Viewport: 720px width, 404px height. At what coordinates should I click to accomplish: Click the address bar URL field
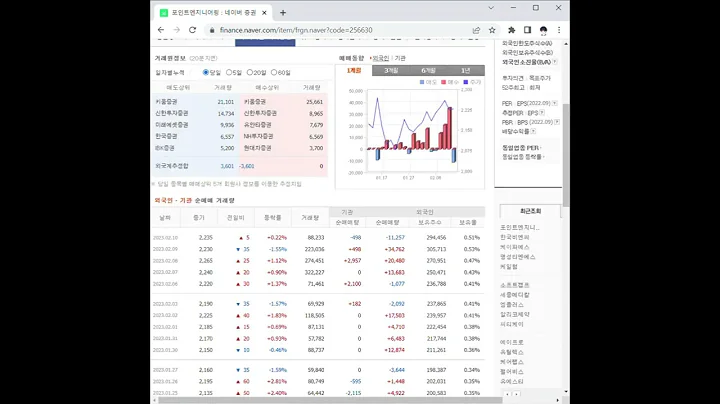(x=342, y=30)
